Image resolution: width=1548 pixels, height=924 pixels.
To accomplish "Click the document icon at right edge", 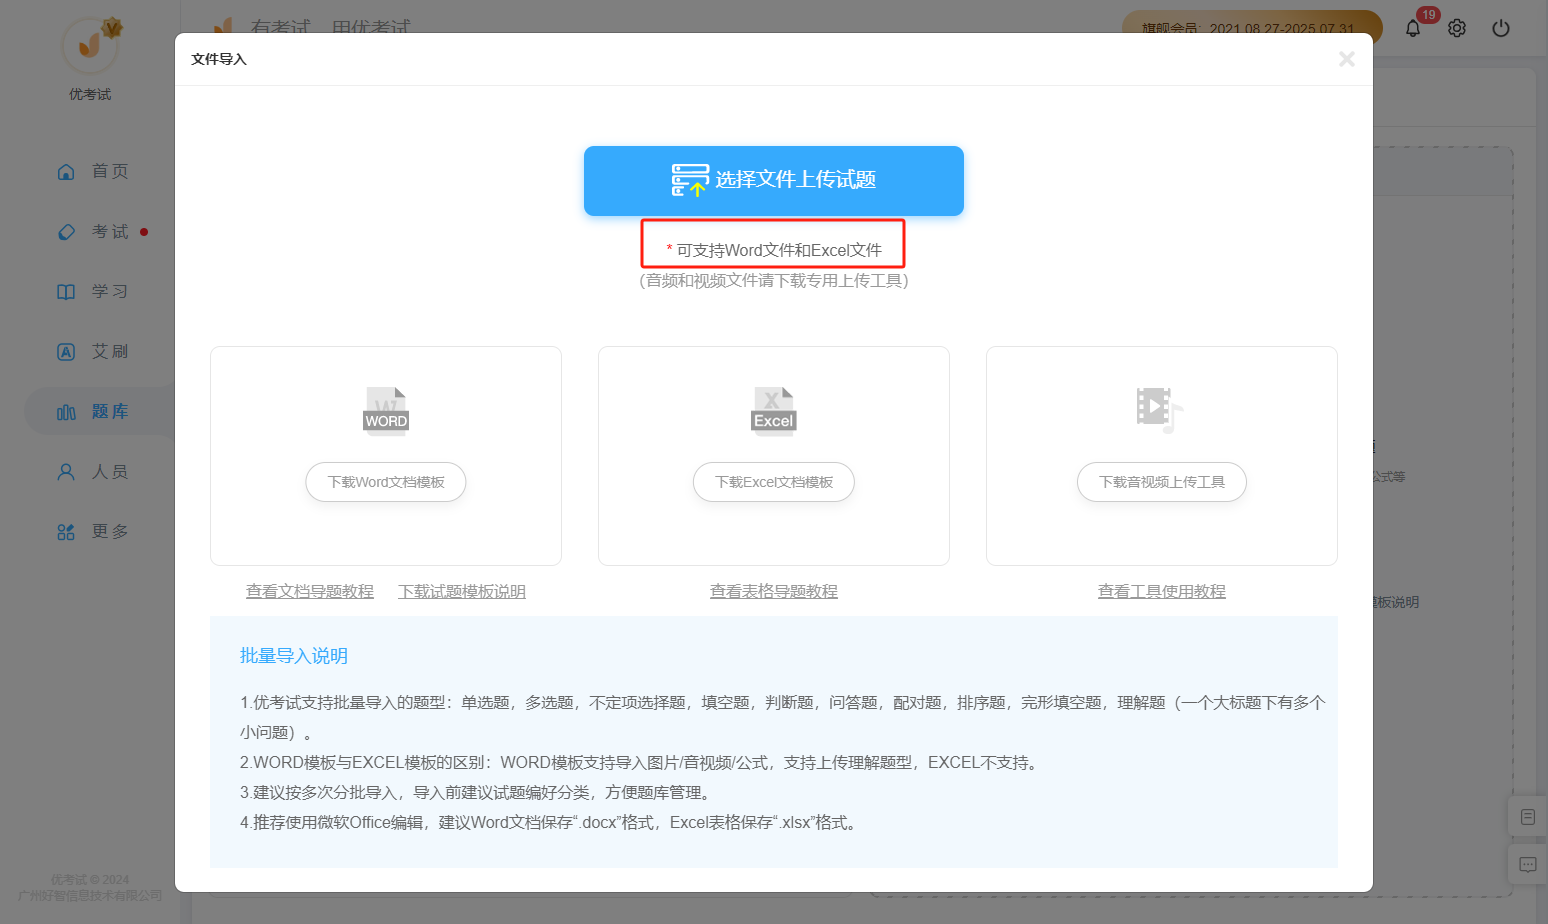I will point(1527,817).
